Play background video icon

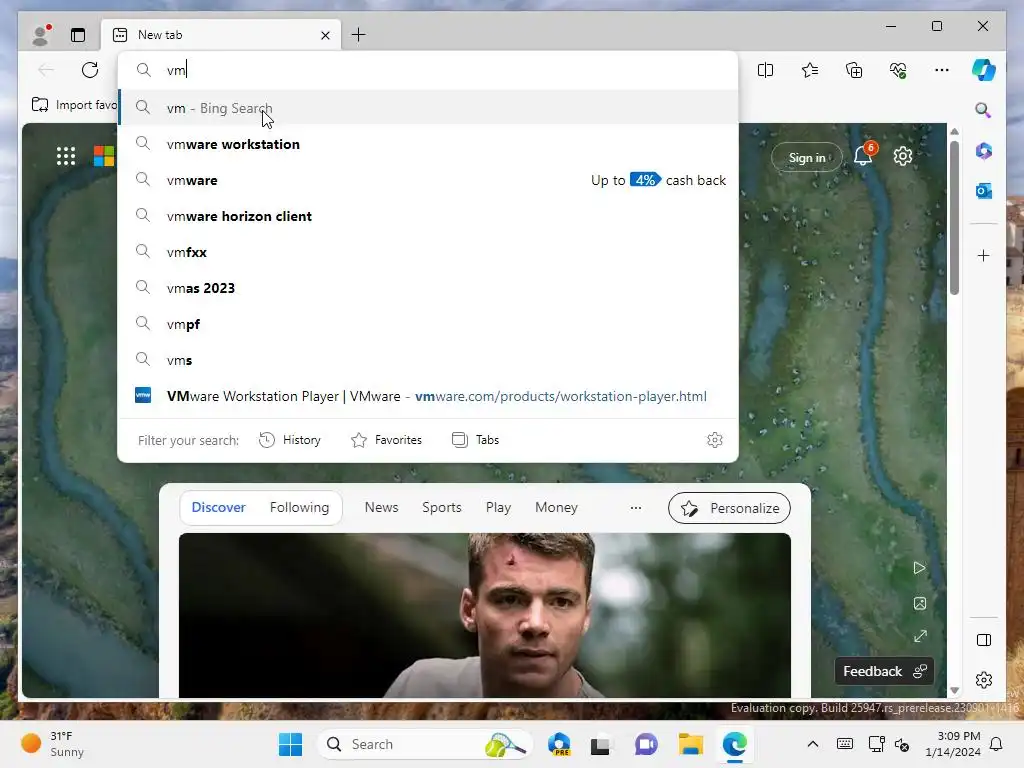click(920, 568)
